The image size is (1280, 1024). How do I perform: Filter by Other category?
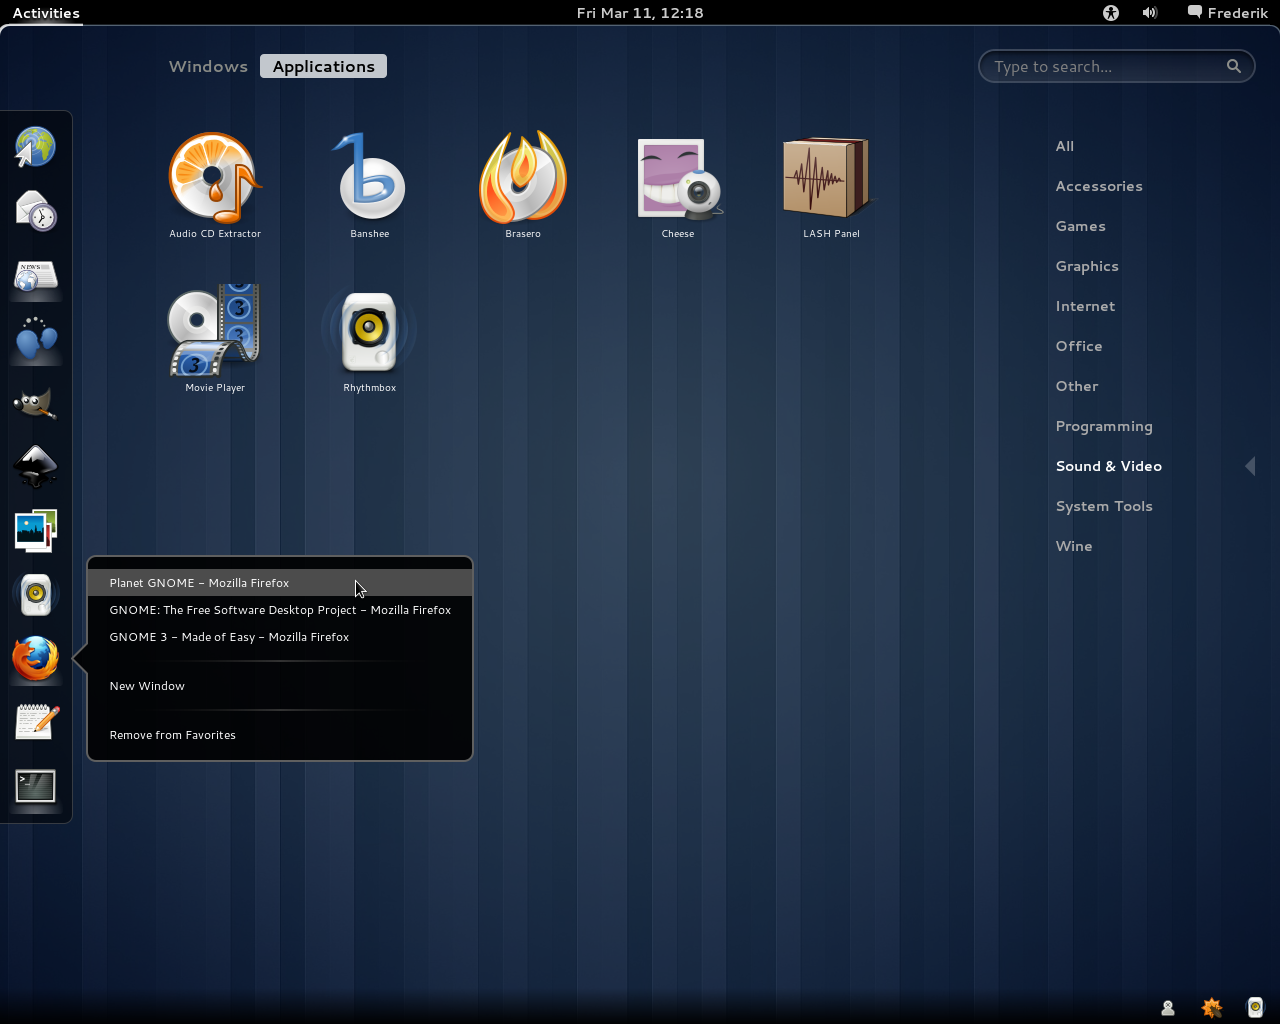point(1077,386)
